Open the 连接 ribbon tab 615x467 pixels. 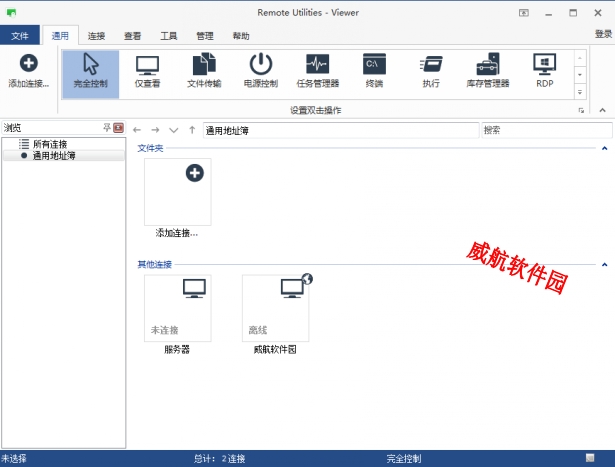click(x=96, y=35)
